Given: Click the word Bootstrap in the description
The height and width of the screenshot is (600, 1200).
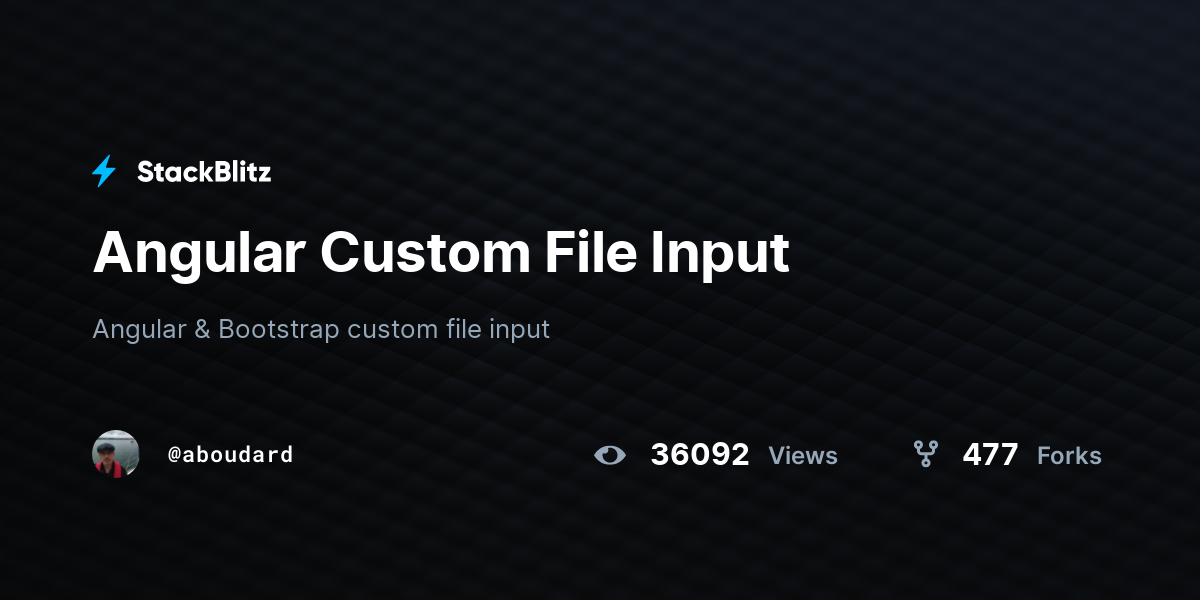Looking at the screenshot, I should (279, 329).
